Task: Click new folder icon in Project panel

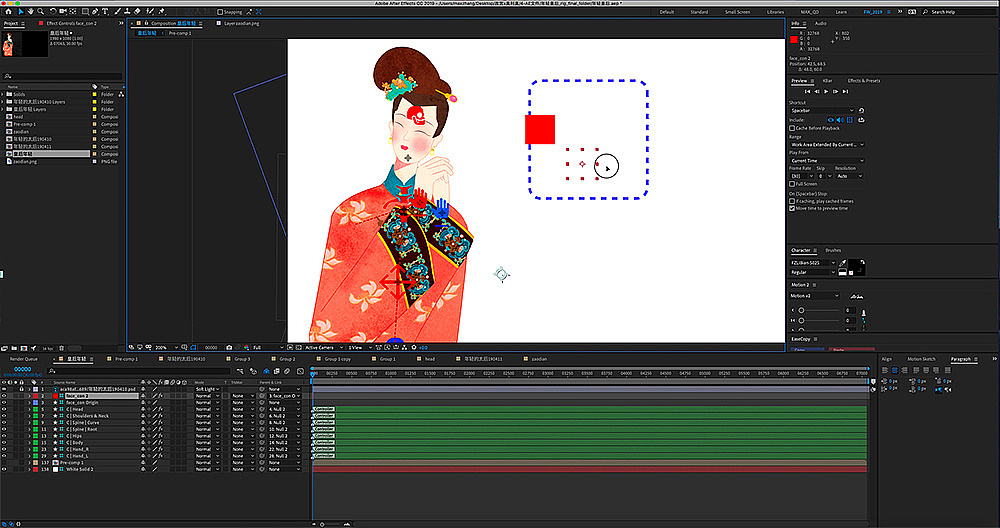Action: coord(14,348)
